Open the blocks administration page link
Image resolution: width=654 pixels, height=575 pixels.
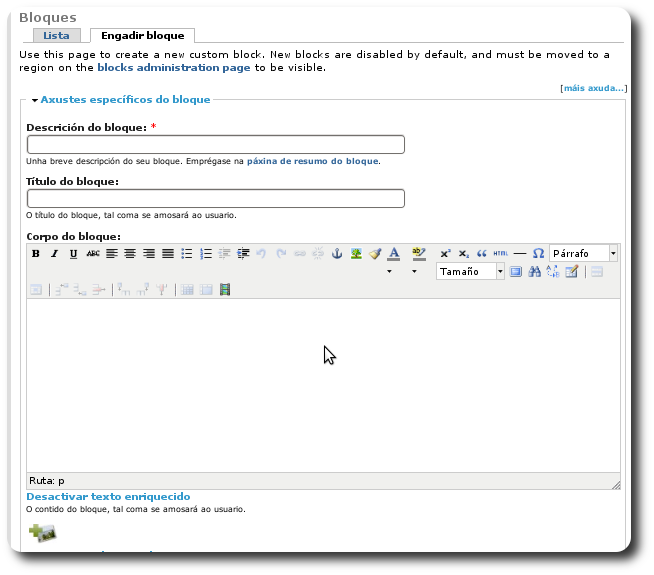tap(173, 68)
